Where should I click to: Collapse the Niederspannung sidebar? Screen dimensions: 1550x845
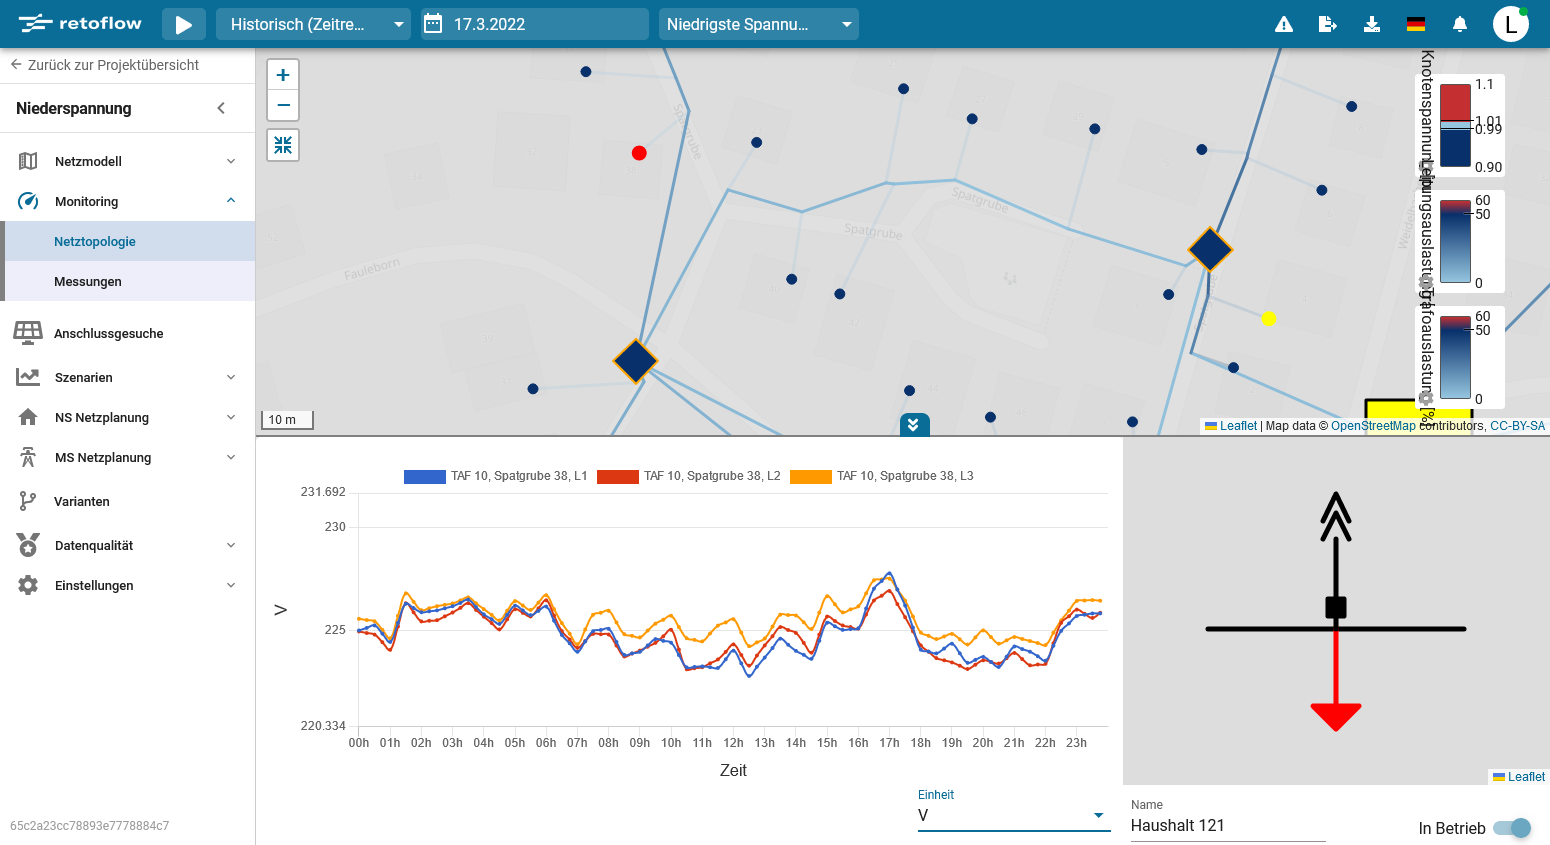point(221,108)
